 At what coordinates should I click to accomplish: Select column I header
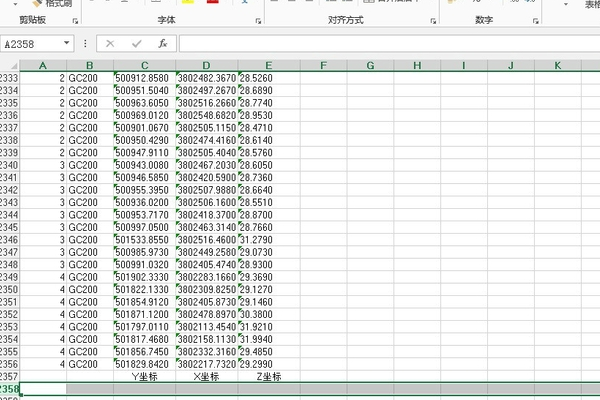pyautogui.click(x=464, y=65)
